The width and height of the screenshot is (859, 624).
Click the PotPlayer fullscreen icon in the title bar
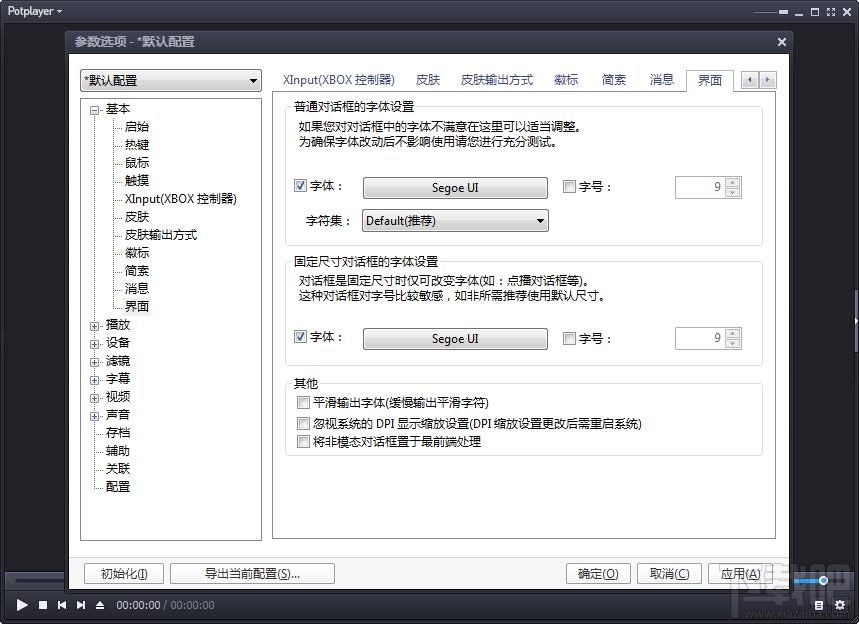coord(831,12)
